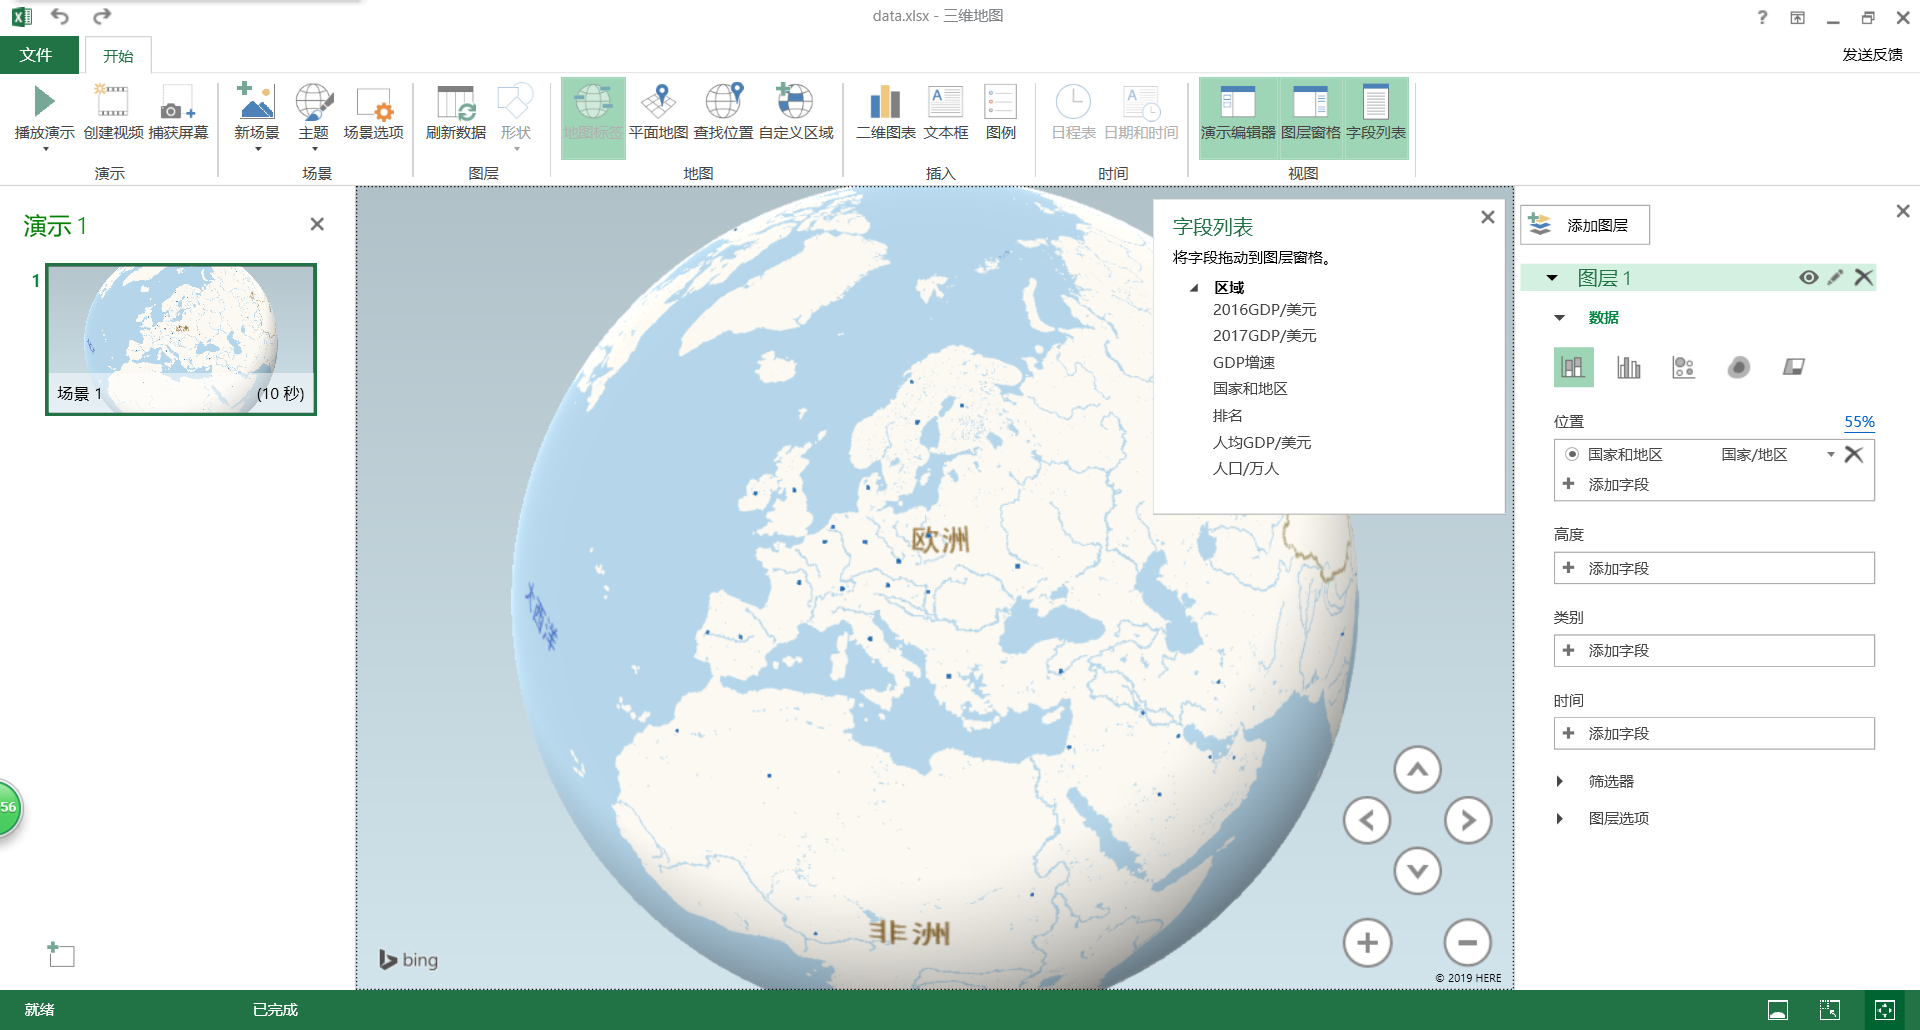1920x1030 pixels.
Task: Add field under 类别 category
Action: (1714, 650)
